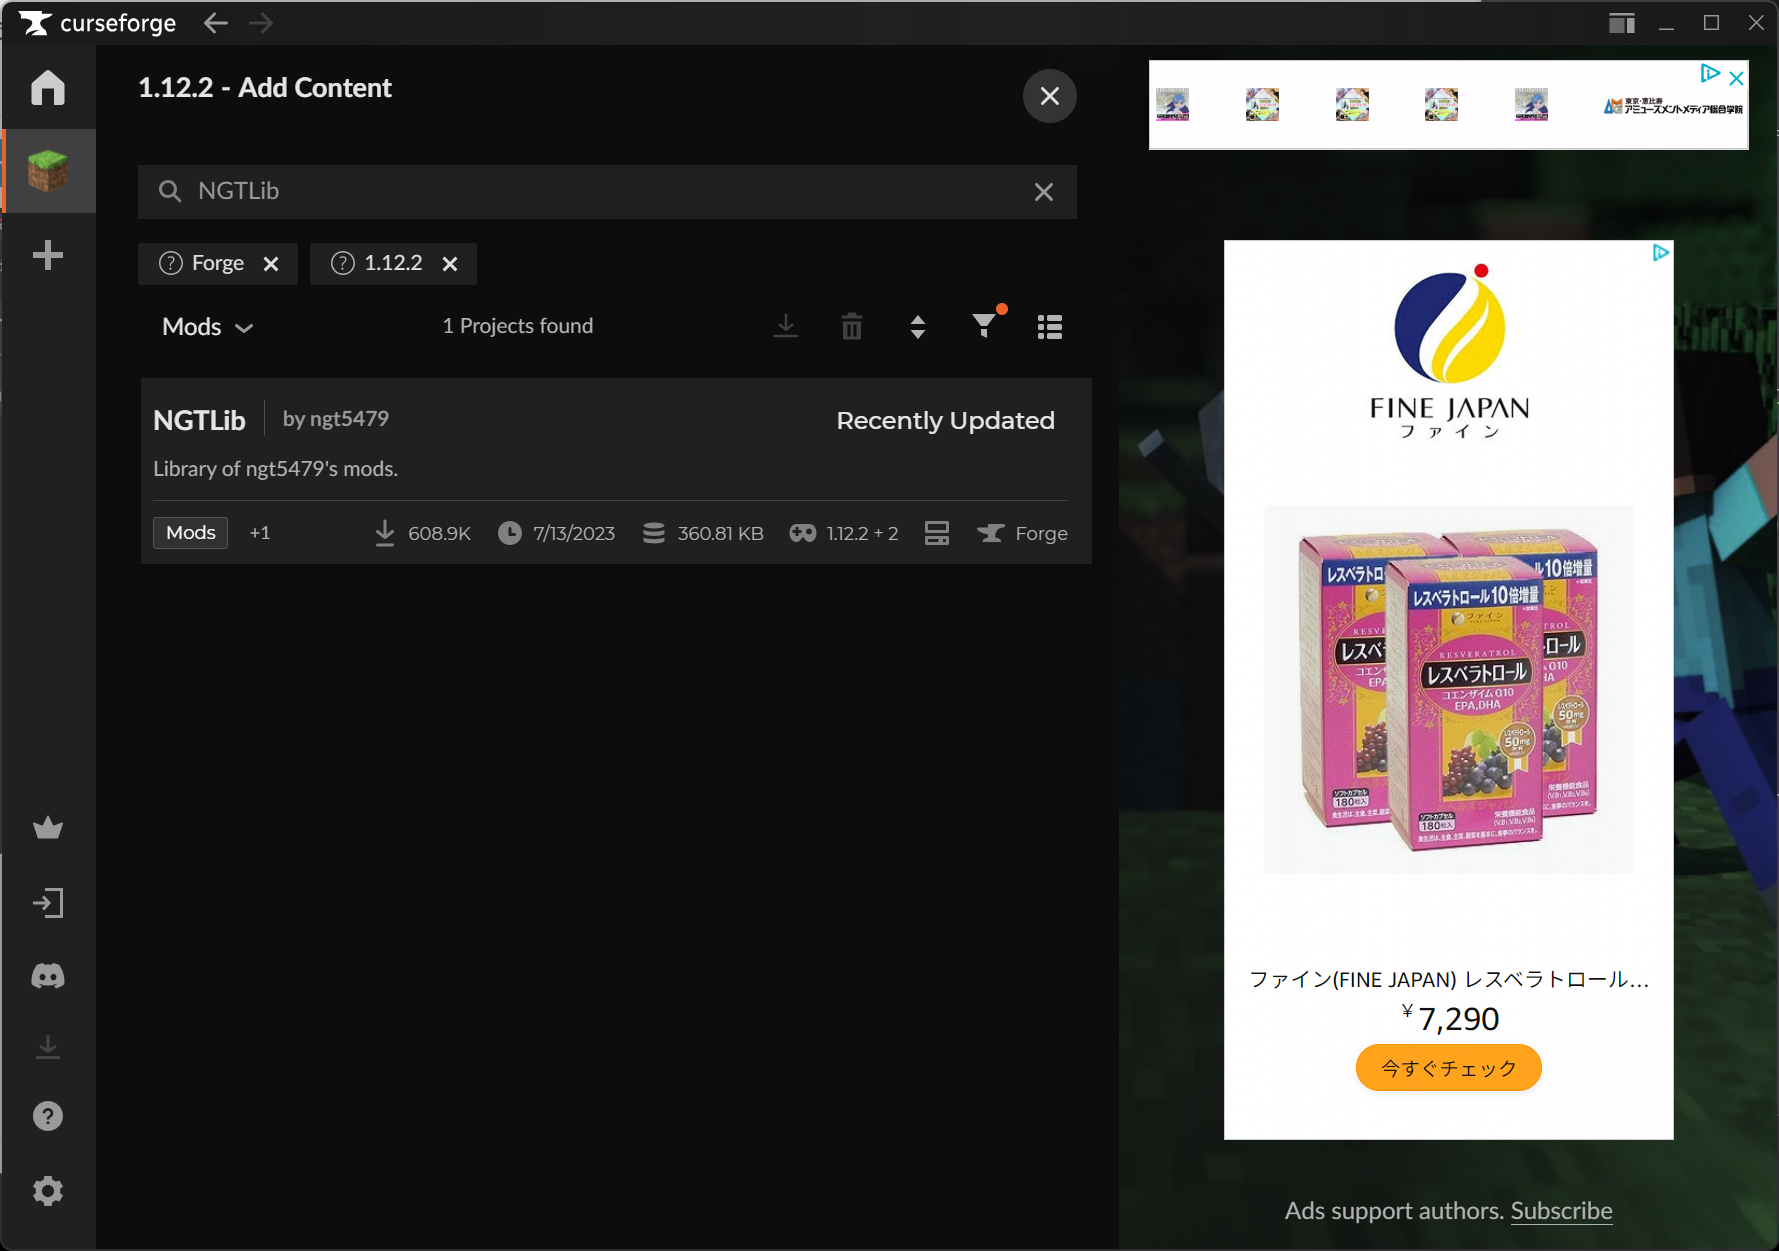The width and height of the screenshot is (1779, 1251).
Task: Click the layout toggle icon in the title bar
Action: point(1622,23)
